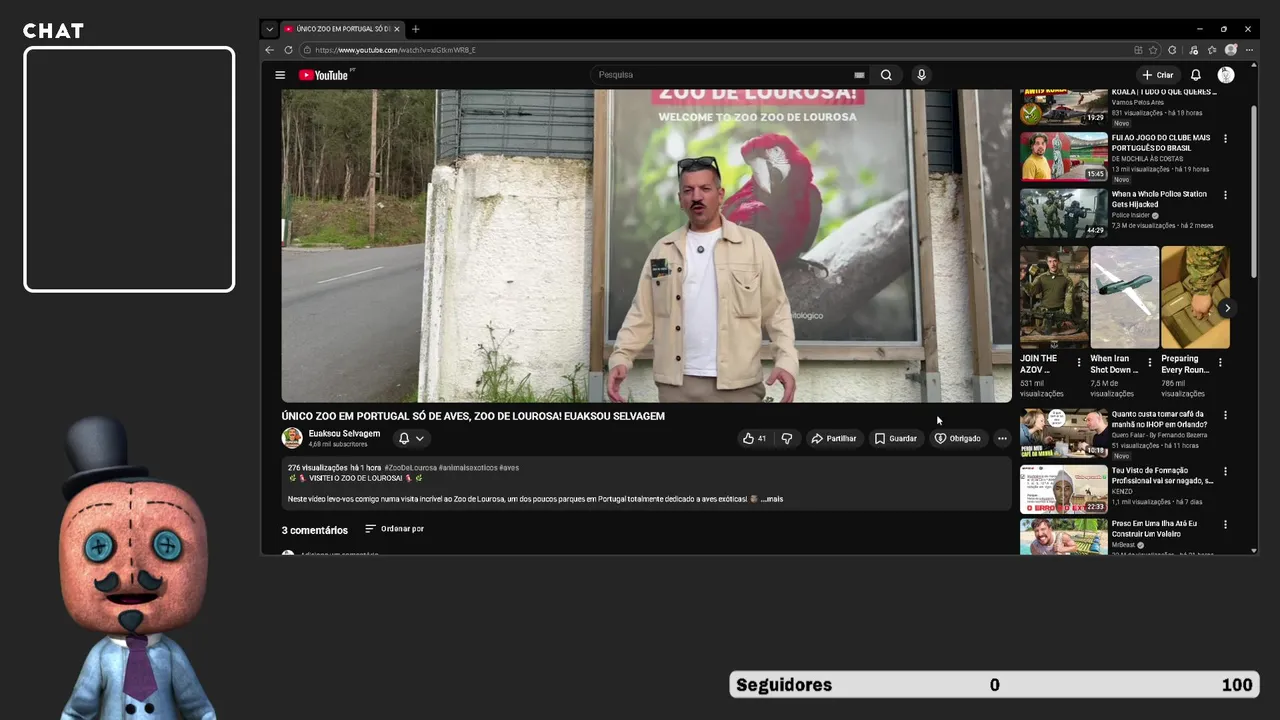1280x720 pixels.
Task: Open YouTube notifications bell in header
Action: [1195, 75]
